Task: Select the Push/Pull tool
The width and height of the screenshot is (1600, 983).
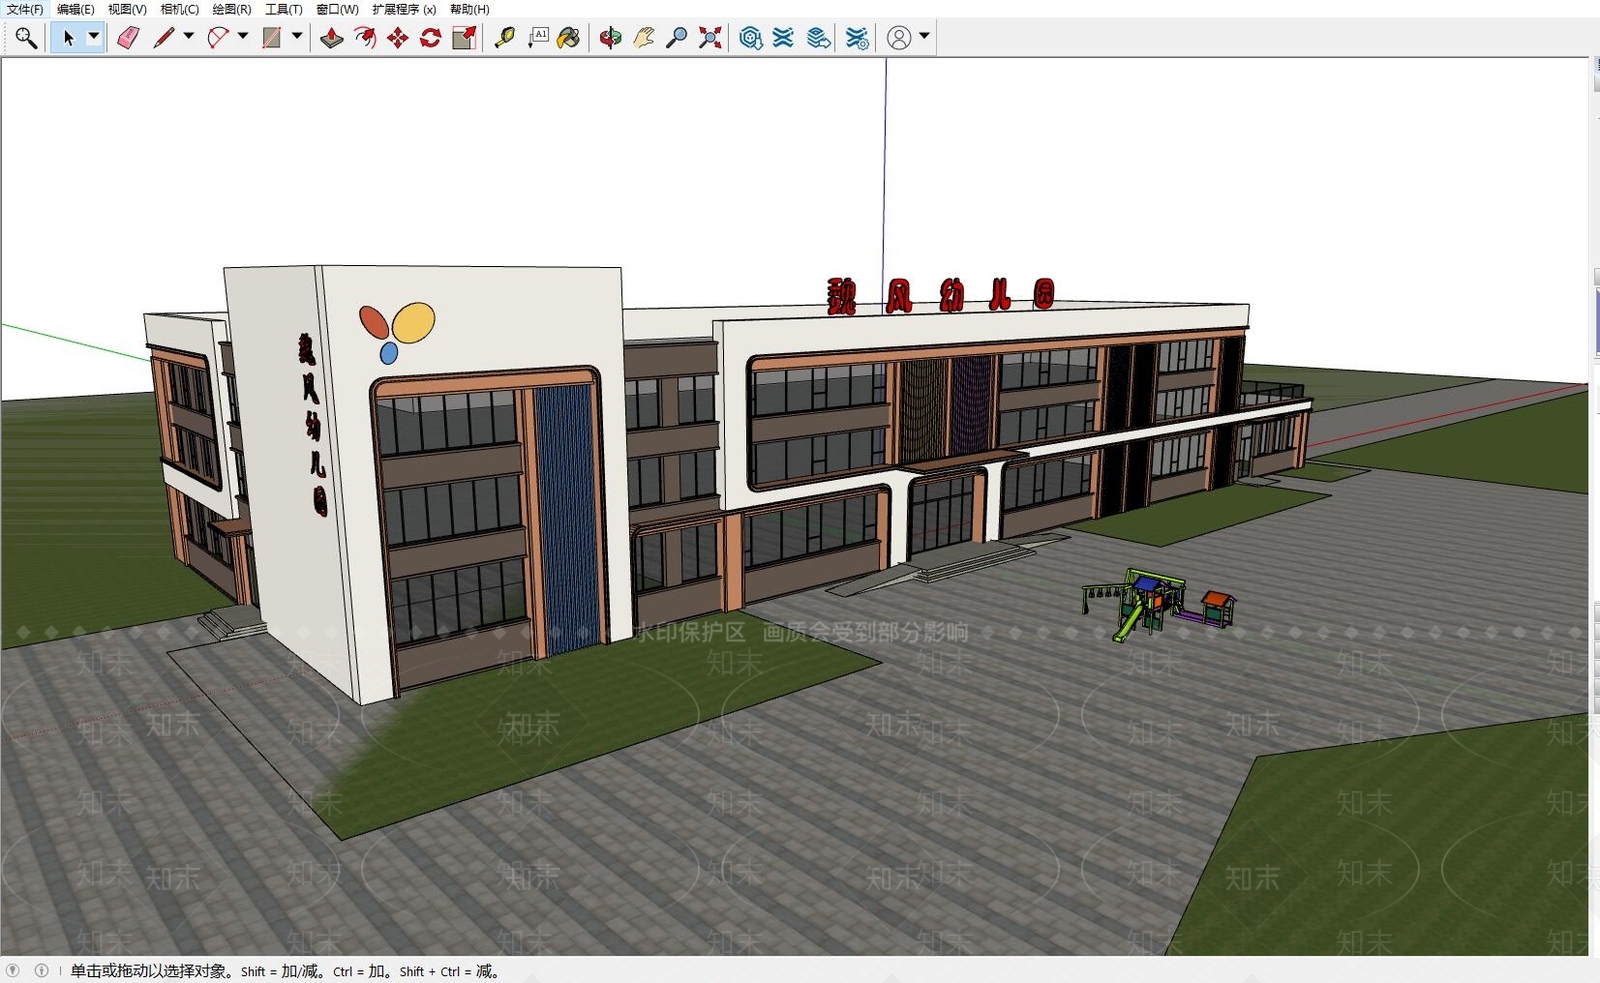Action: pos(332,38)
